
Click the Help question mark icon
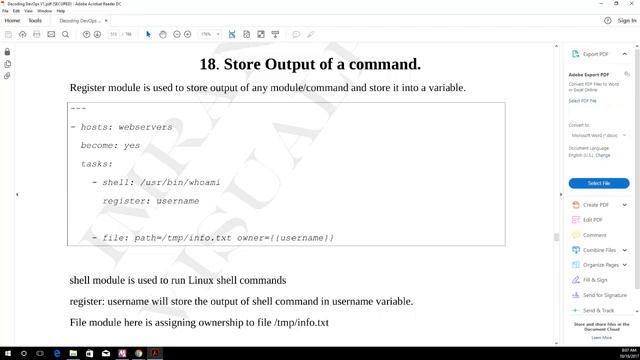coord(608,20)
